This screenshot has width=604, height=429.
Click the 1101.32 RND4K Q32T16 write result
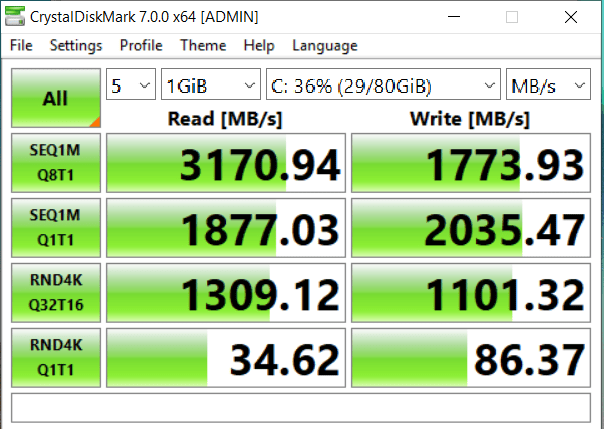click(471, 293)
